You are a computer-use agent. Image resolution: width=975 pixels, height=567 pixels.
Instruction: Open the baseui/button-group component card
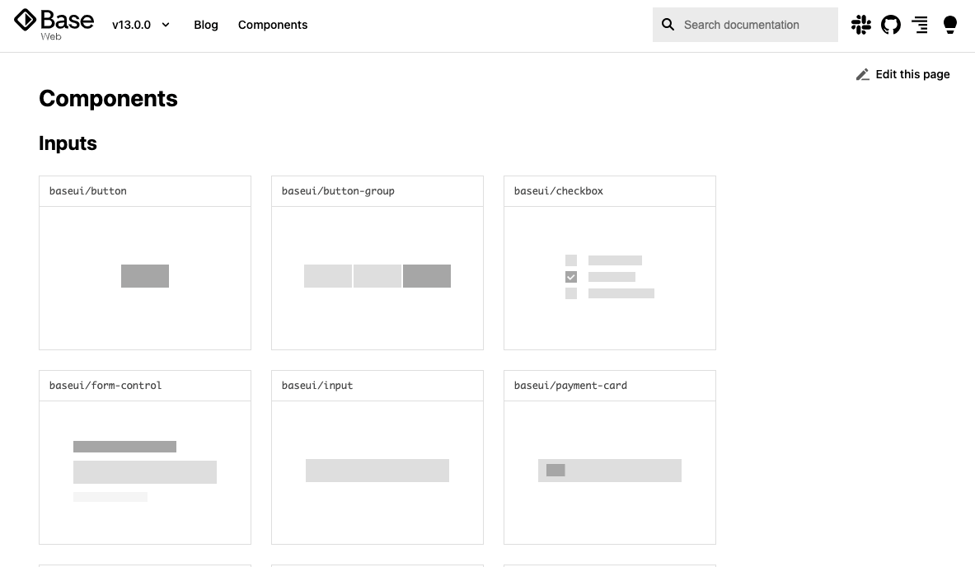[377, 277]
